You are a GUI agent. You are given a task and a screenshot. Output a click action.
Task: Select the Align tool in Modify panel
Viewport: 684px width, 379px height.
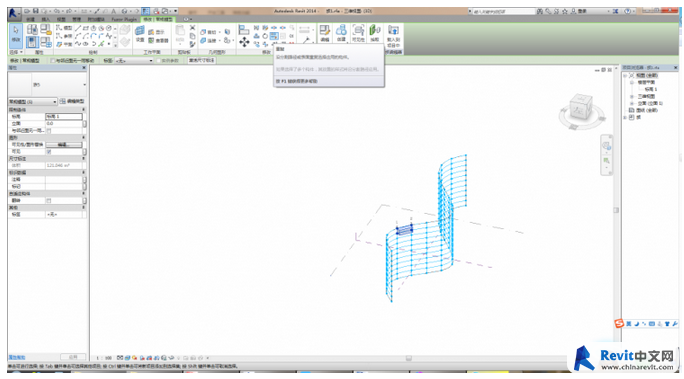pos(243,30)
